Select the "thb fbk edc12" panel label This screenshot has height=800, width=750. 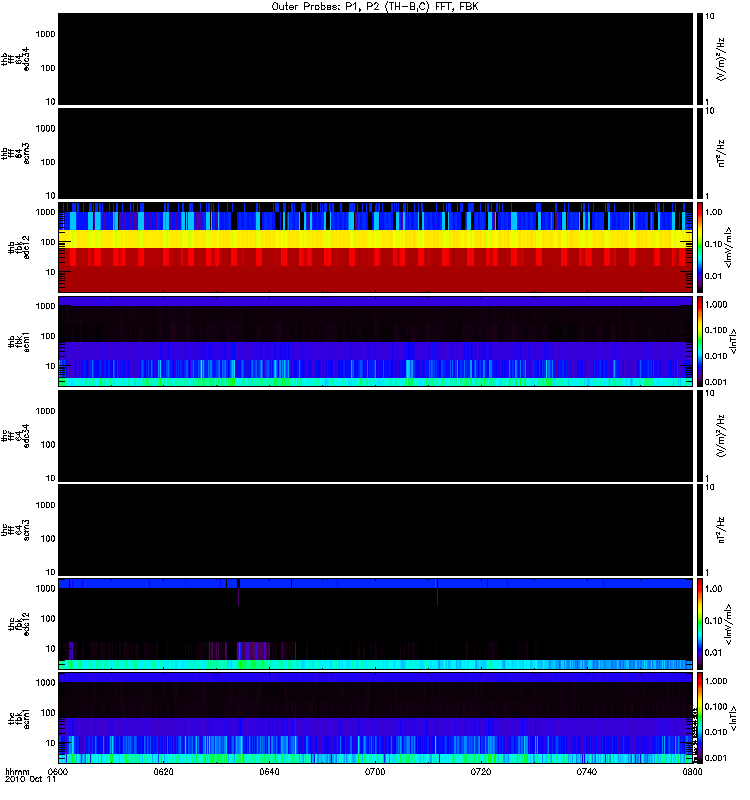pos(19,247)
